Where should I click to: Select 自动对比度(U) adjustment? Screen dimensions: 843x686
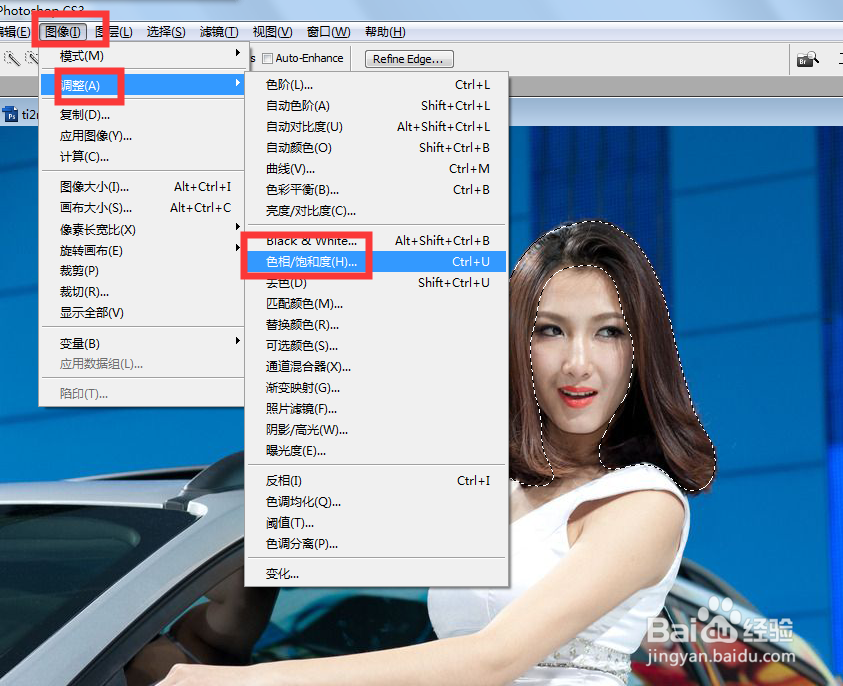click(x=376, y=126)
